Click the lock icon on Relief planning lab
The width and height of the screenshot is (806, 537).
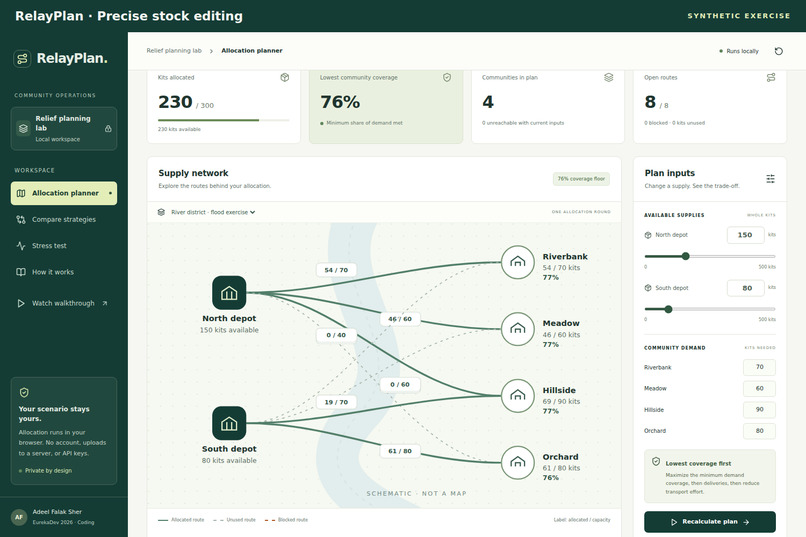tap(108, 128)
